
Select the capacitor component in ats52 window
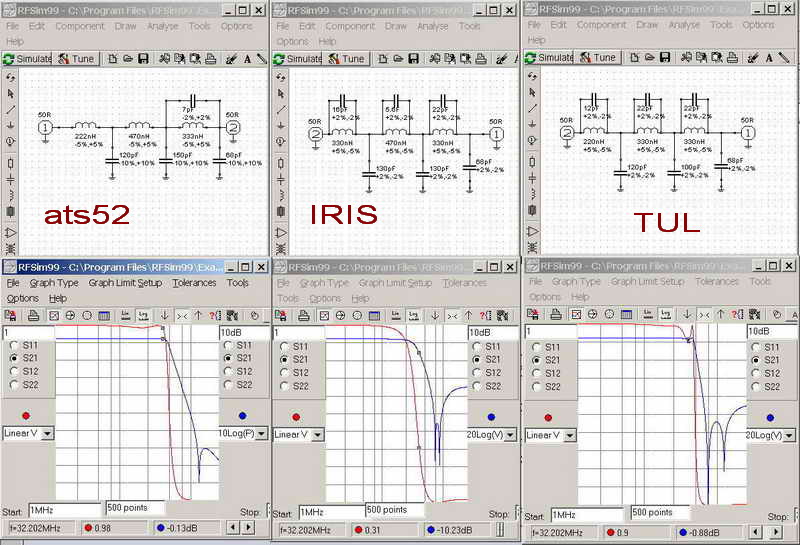click(x=11, y=180)
